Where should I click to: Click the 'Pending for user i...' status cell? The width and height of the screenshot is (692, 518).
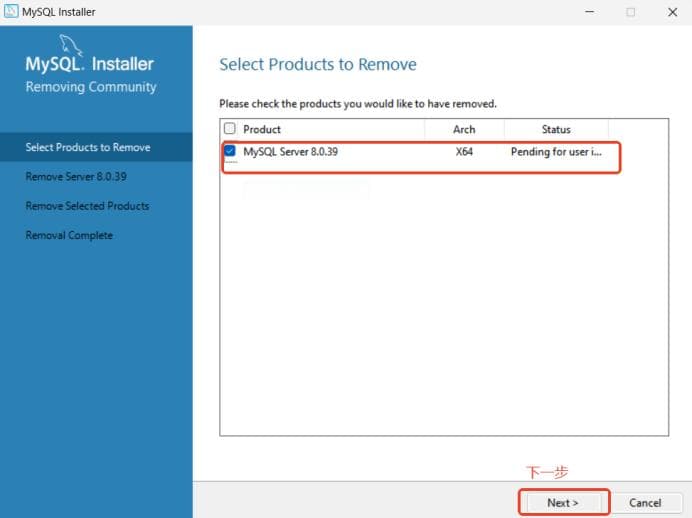(x=556, y=151)
